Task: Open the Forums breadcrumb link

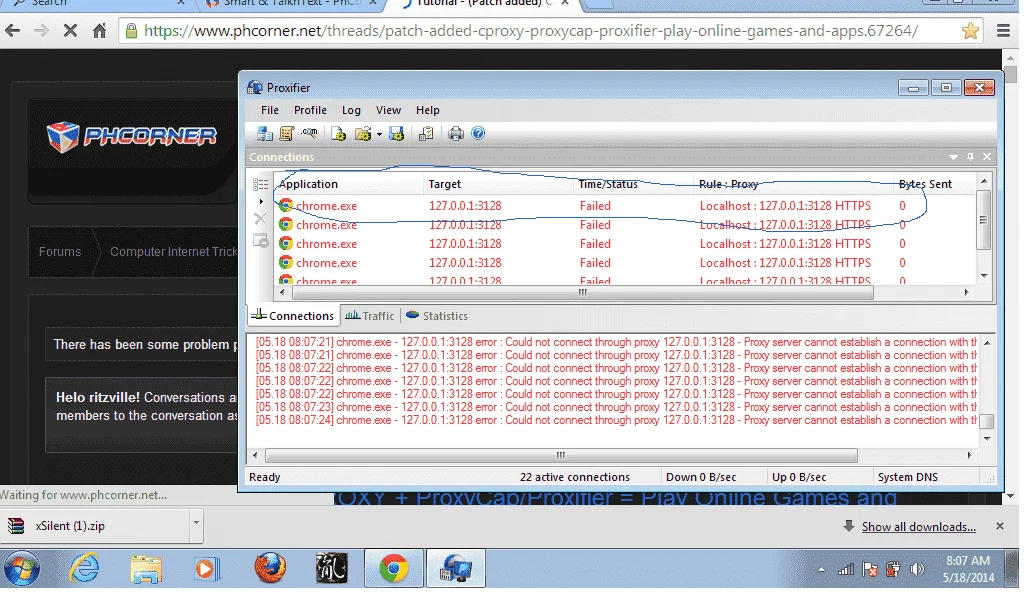Action: pos(60,252)
